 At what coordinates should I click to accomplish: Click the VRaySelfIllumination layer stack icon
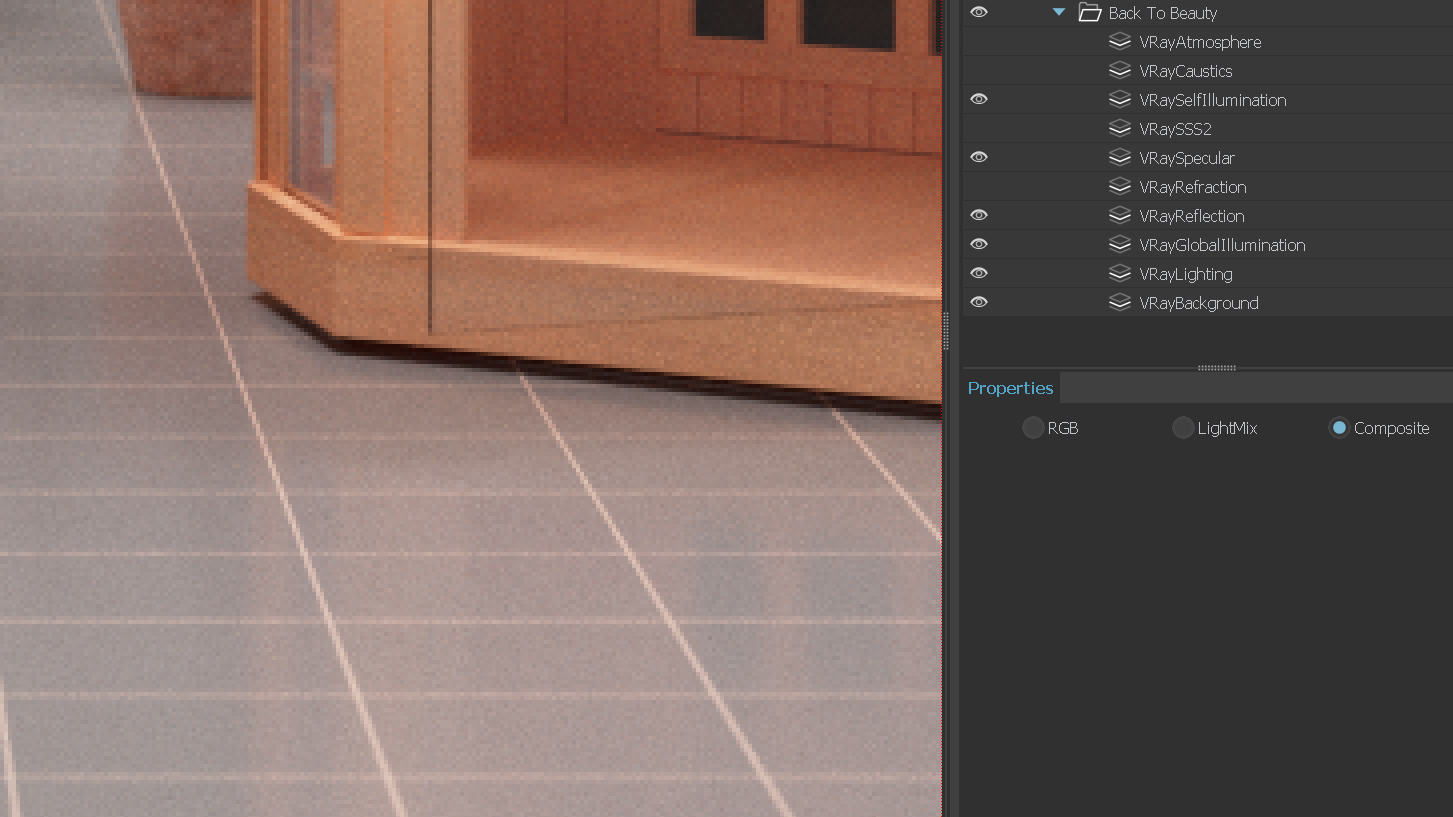point(1120,100)
